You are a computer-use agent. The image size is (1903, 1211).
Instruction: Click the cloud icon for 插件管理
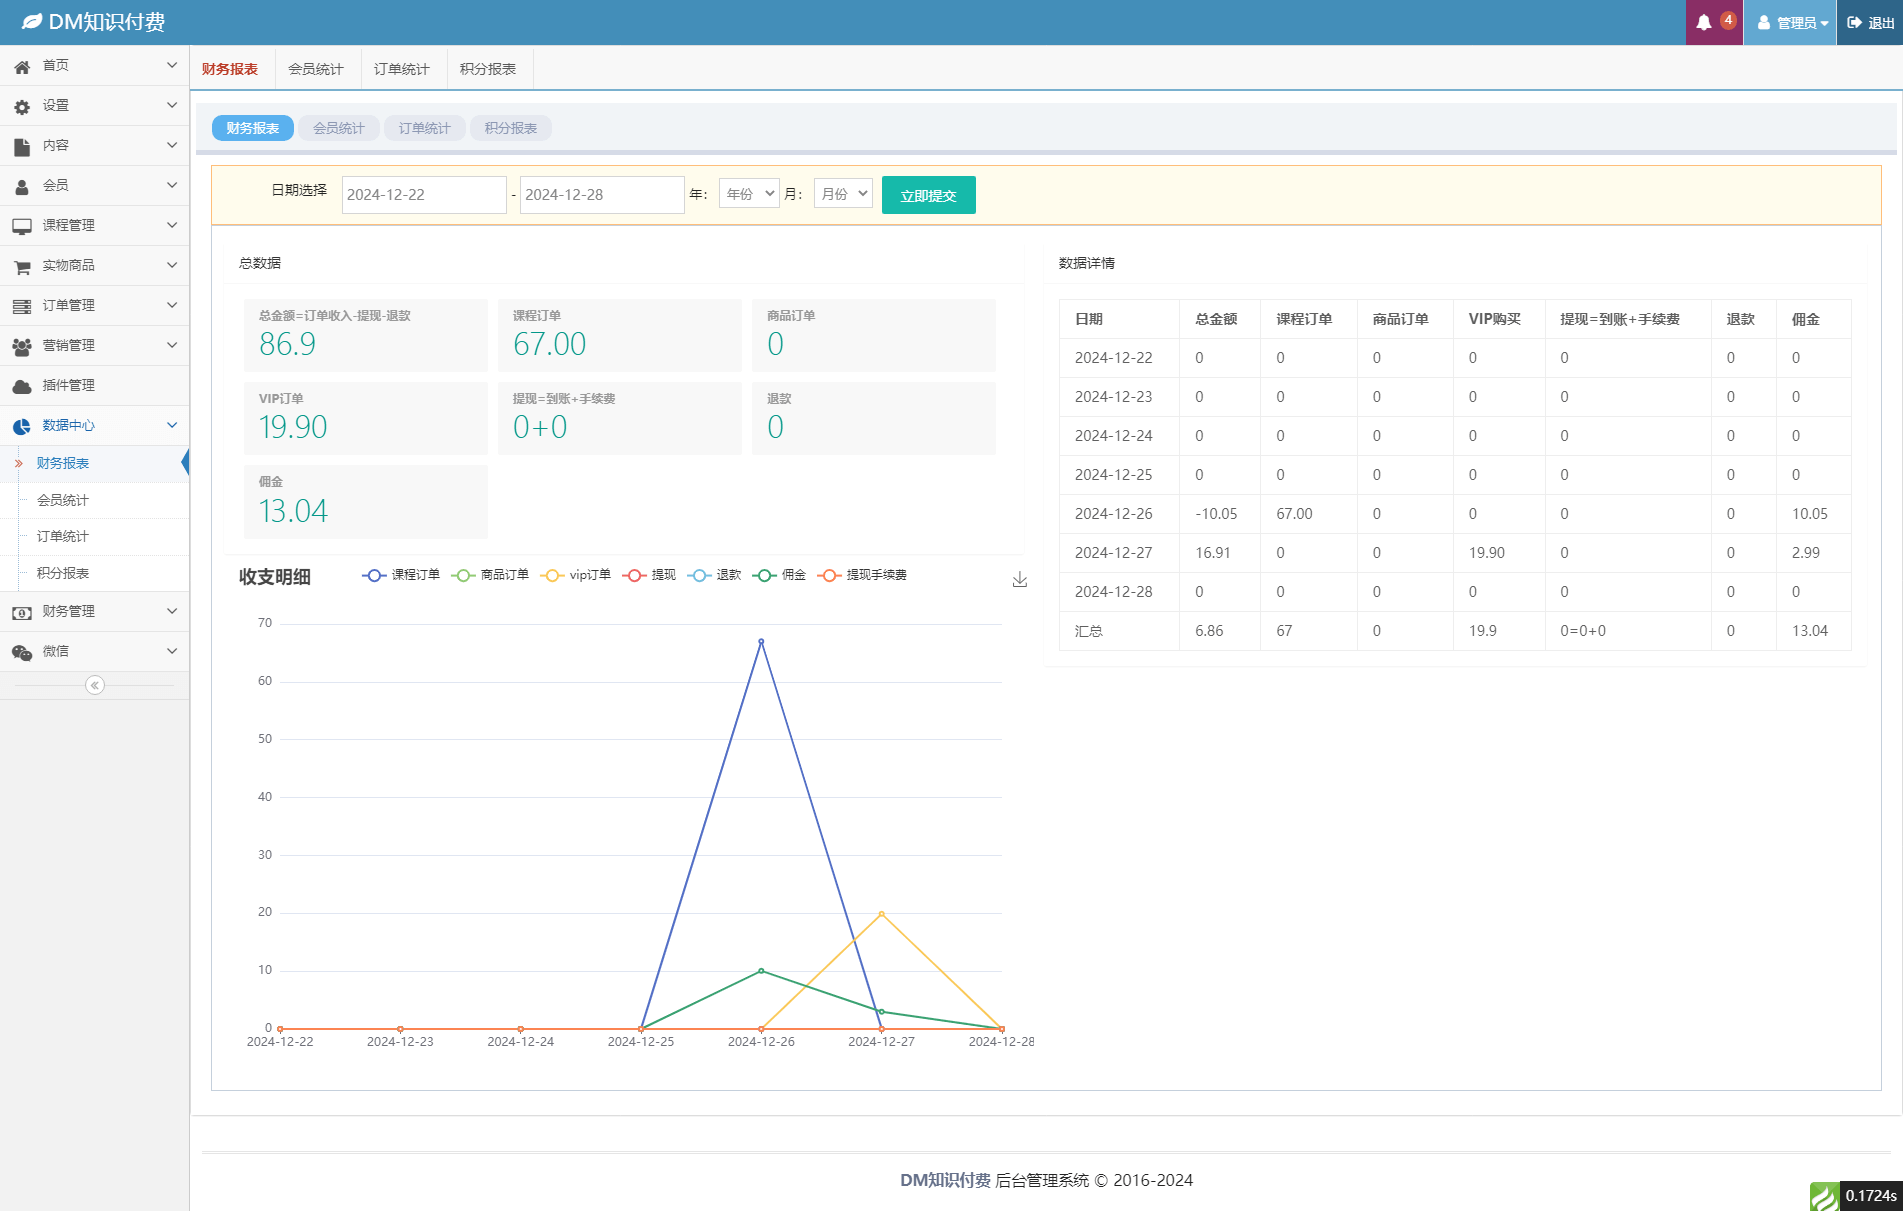coord(22,386)
